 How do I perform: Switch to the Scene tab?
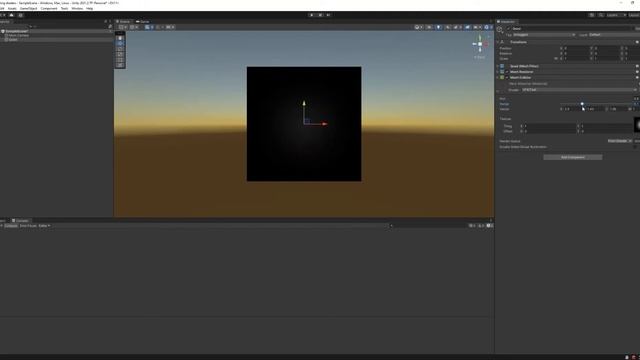point(124,22)
